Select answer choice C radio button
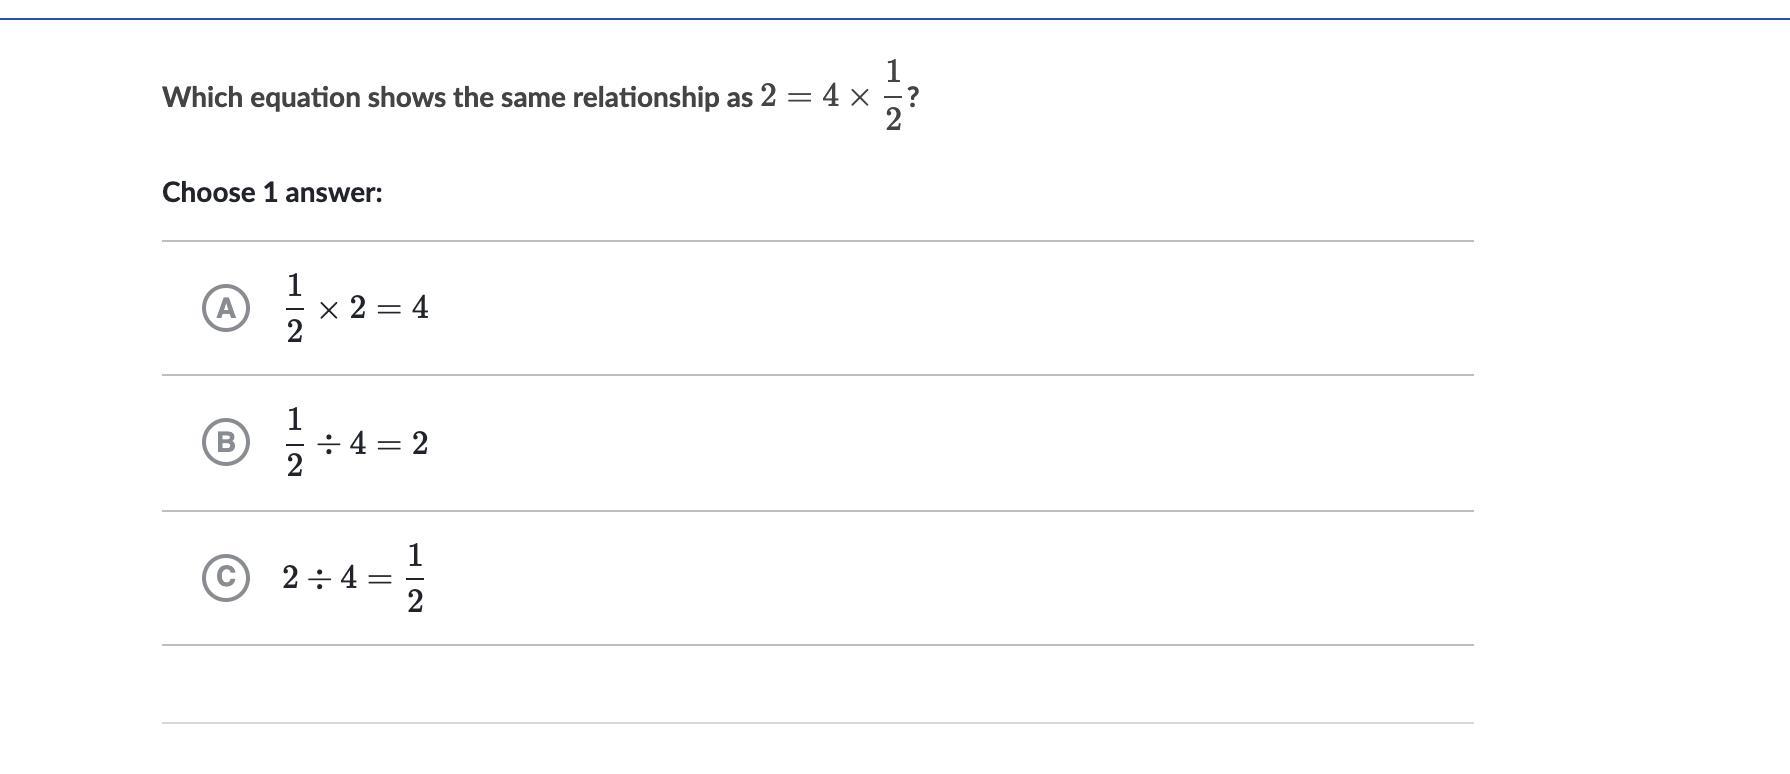1790x774 pixels. pos(226,577)
